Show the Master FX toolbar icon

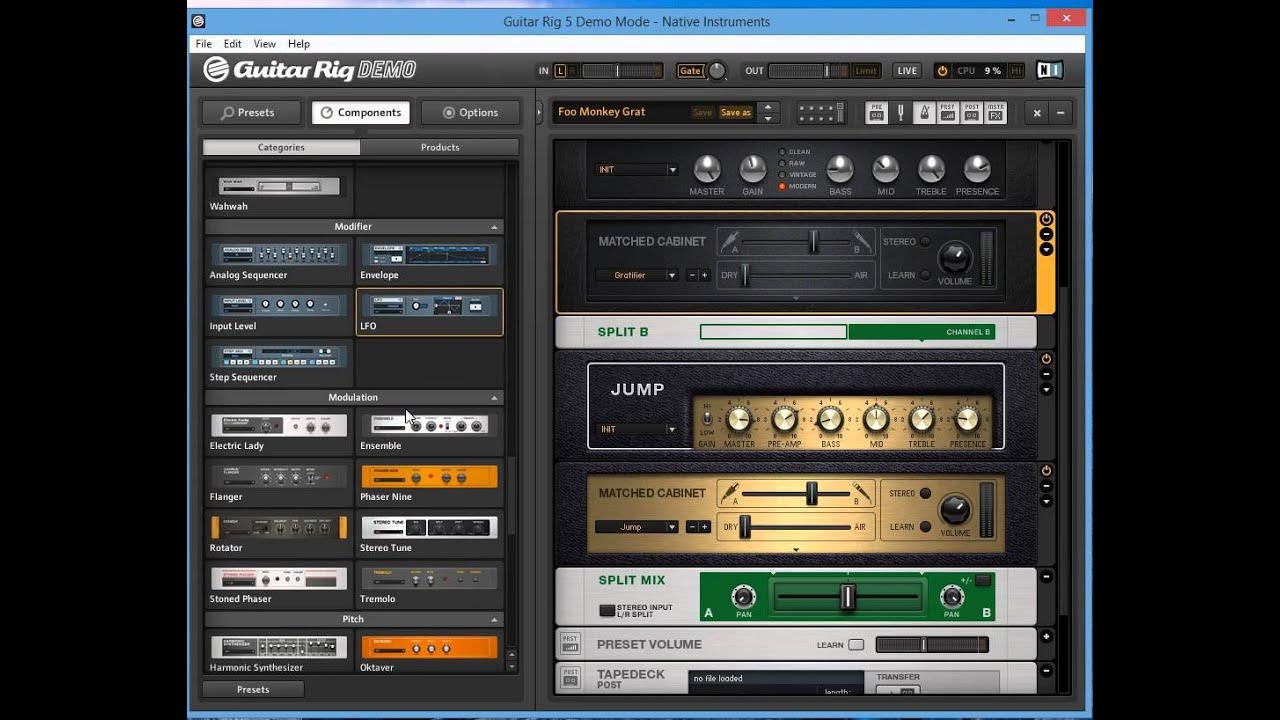[x=996, y=113]
